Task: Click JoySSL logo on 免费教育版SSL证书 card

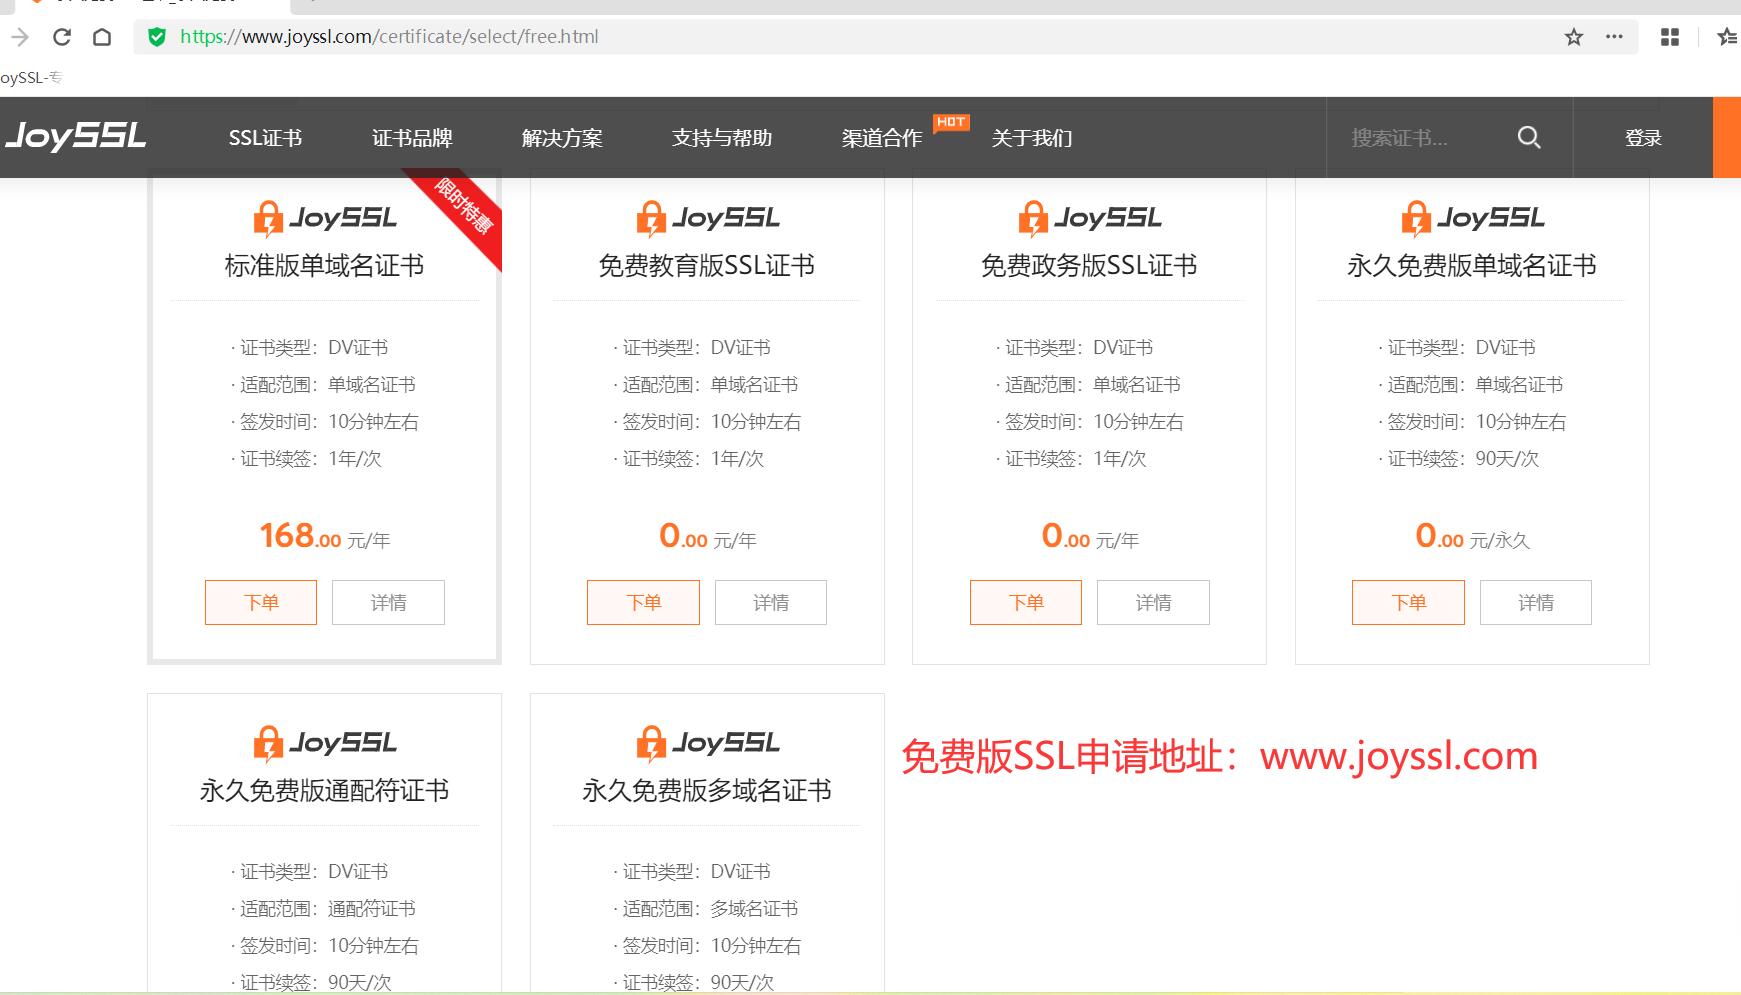Action: [x=707, y=218]
